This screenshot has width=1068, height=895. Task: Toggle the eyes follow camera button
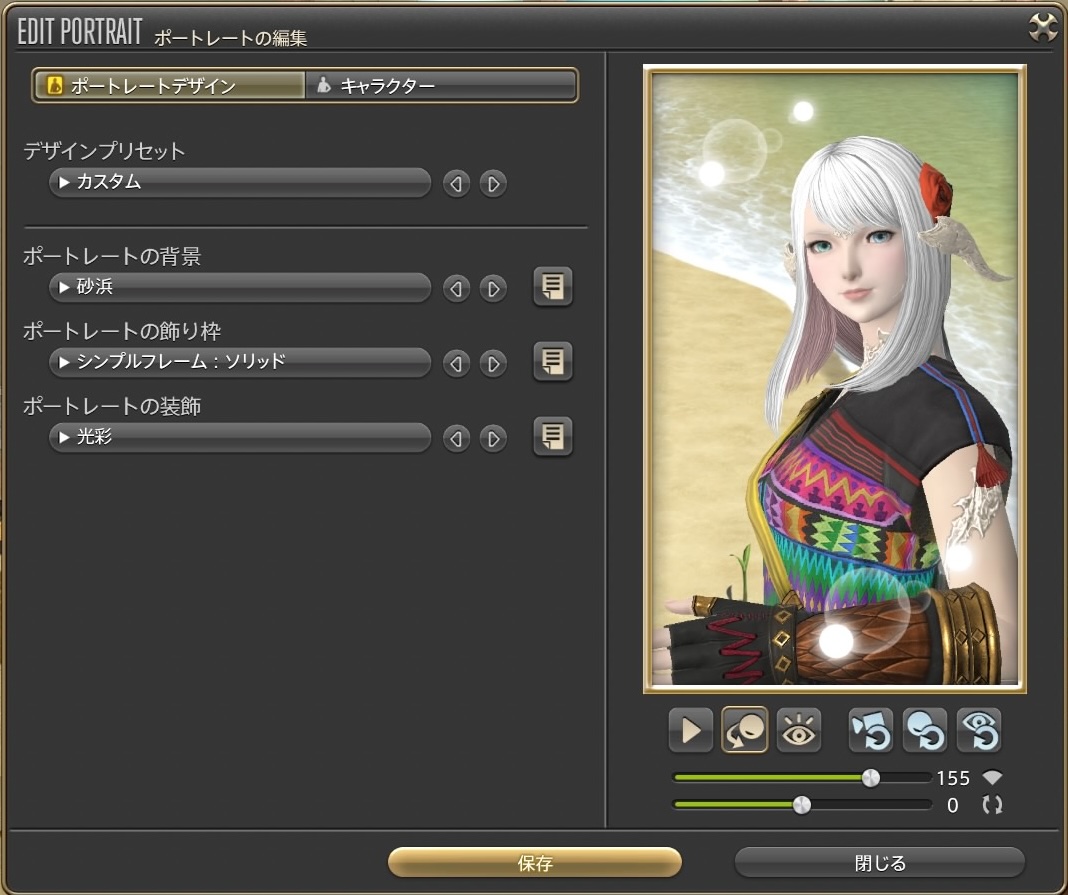tap(798, 731)
